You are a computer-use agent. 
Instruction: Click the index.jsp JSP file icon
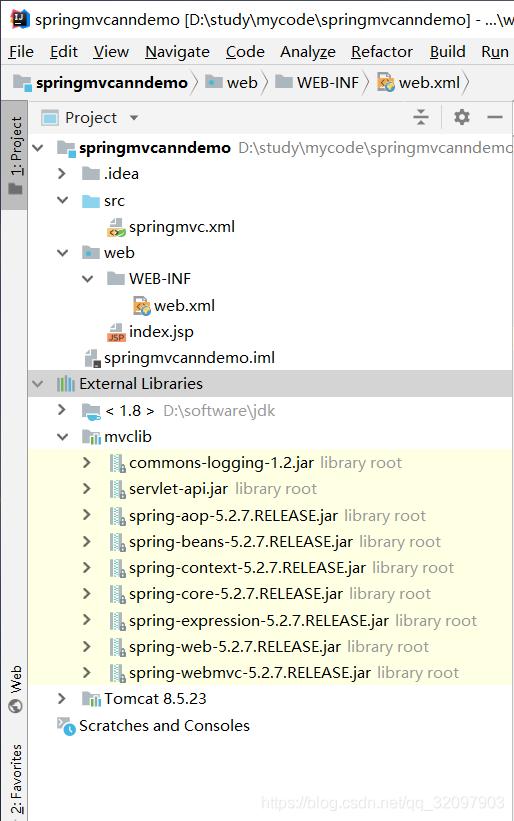(x=117, y=332)
